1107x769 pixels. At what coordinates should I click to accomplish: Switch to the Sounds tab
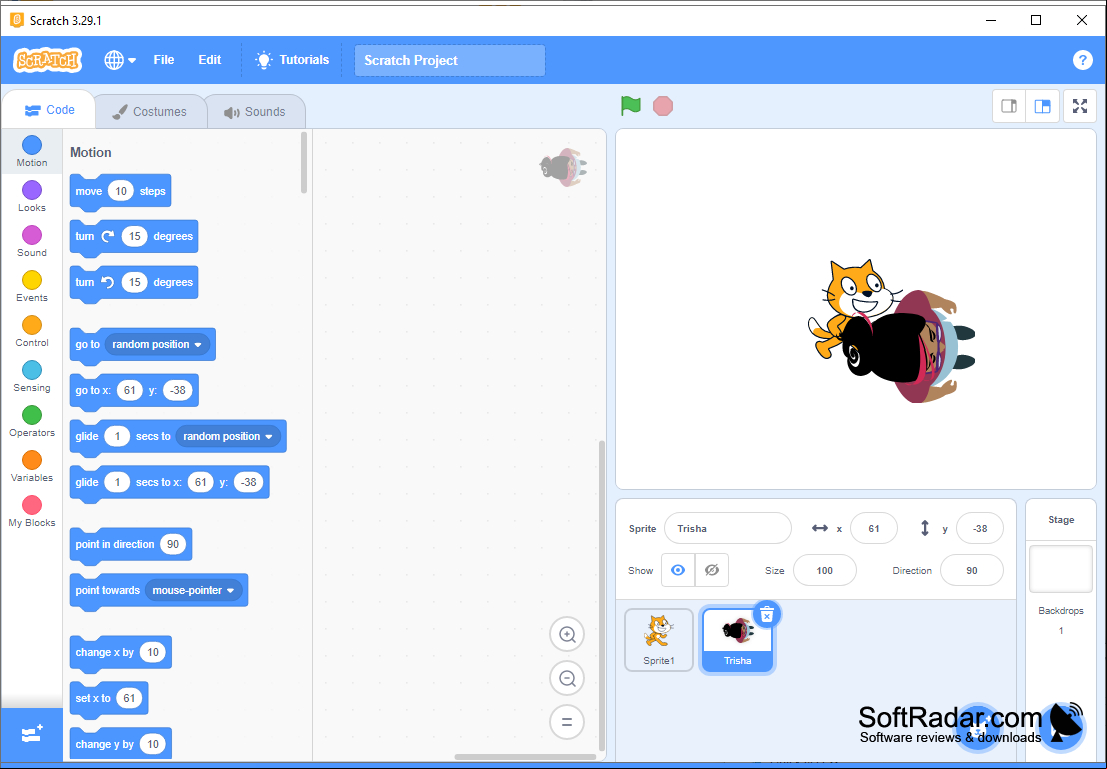[255, 112]
